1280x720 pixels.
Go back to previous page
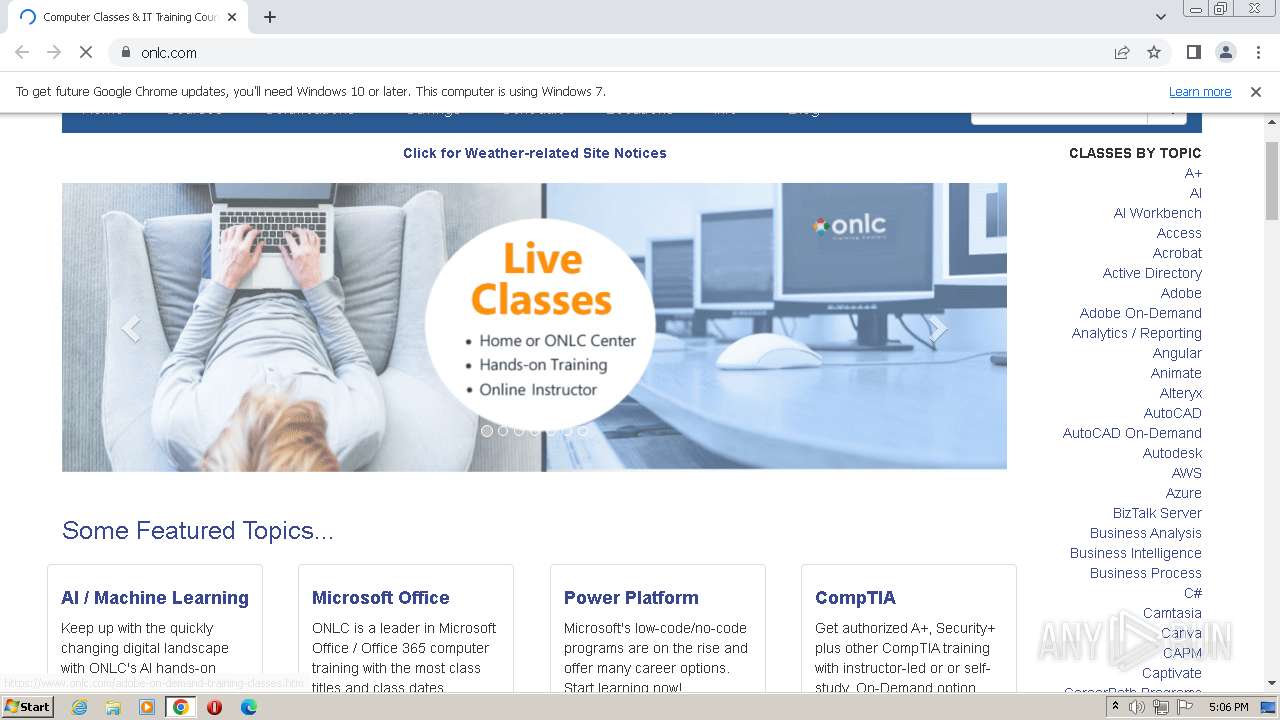[22, 52]
